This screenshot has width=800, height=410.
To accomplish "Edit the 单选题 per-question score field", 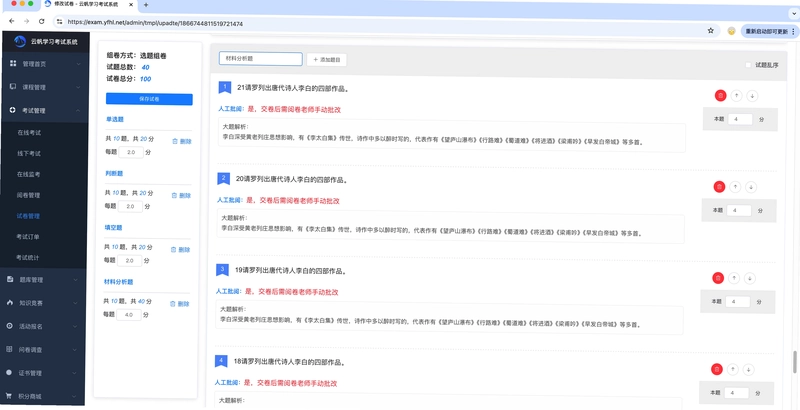I will (131, 152).
